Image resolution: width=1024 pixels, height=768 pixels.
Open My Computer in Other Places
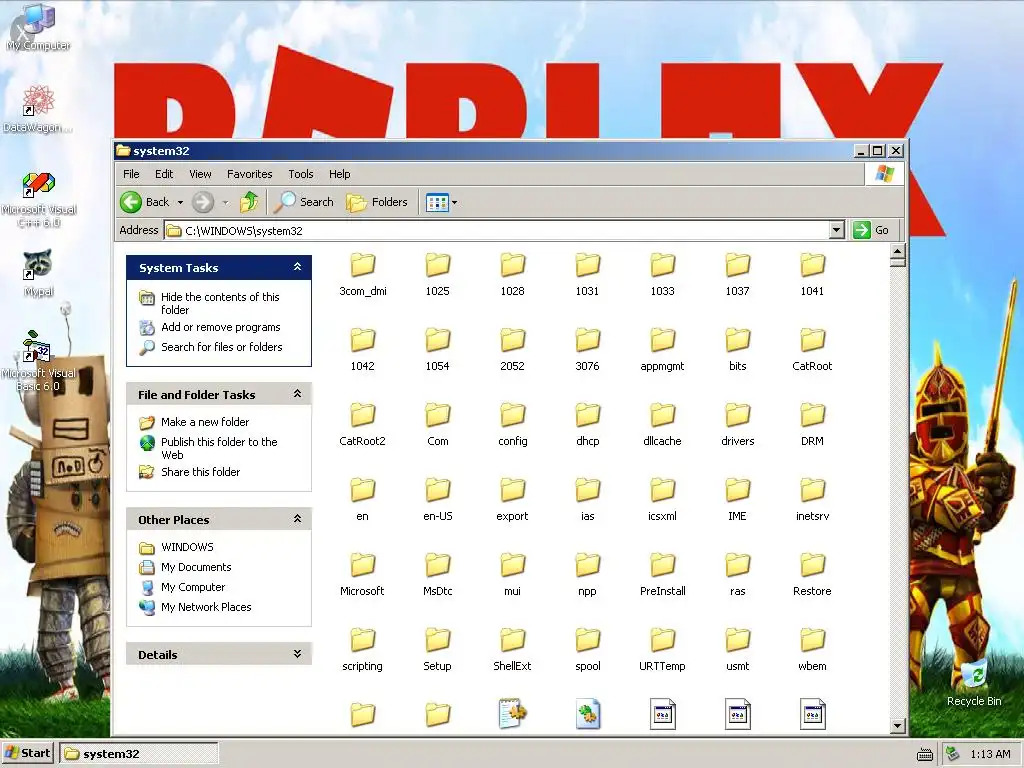[193, 587]
